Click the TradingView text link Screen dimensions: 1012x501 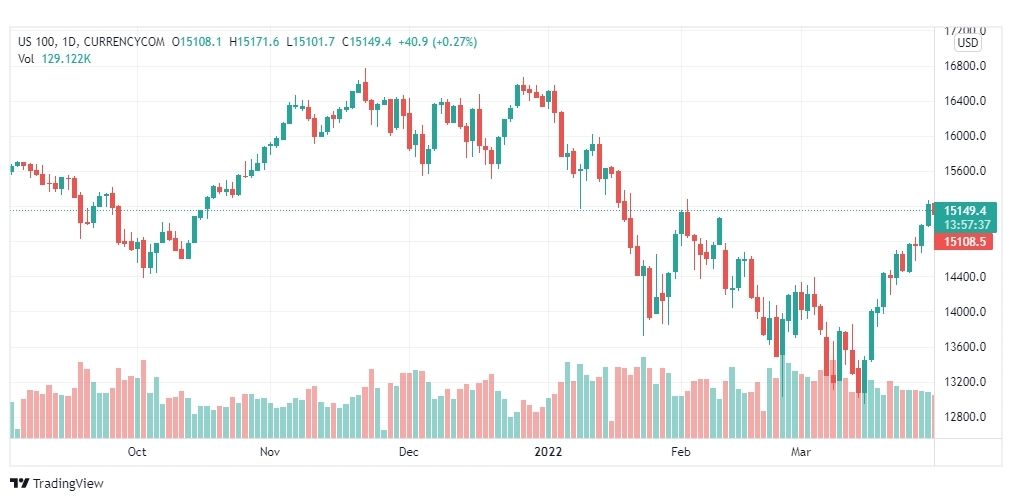coord(68,484)
